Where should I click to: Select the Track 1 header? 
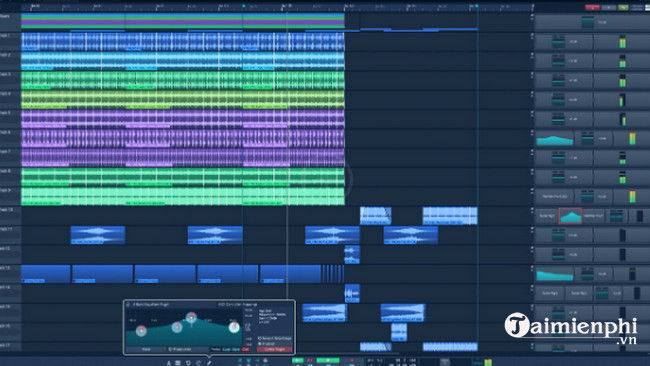[10, 42]
